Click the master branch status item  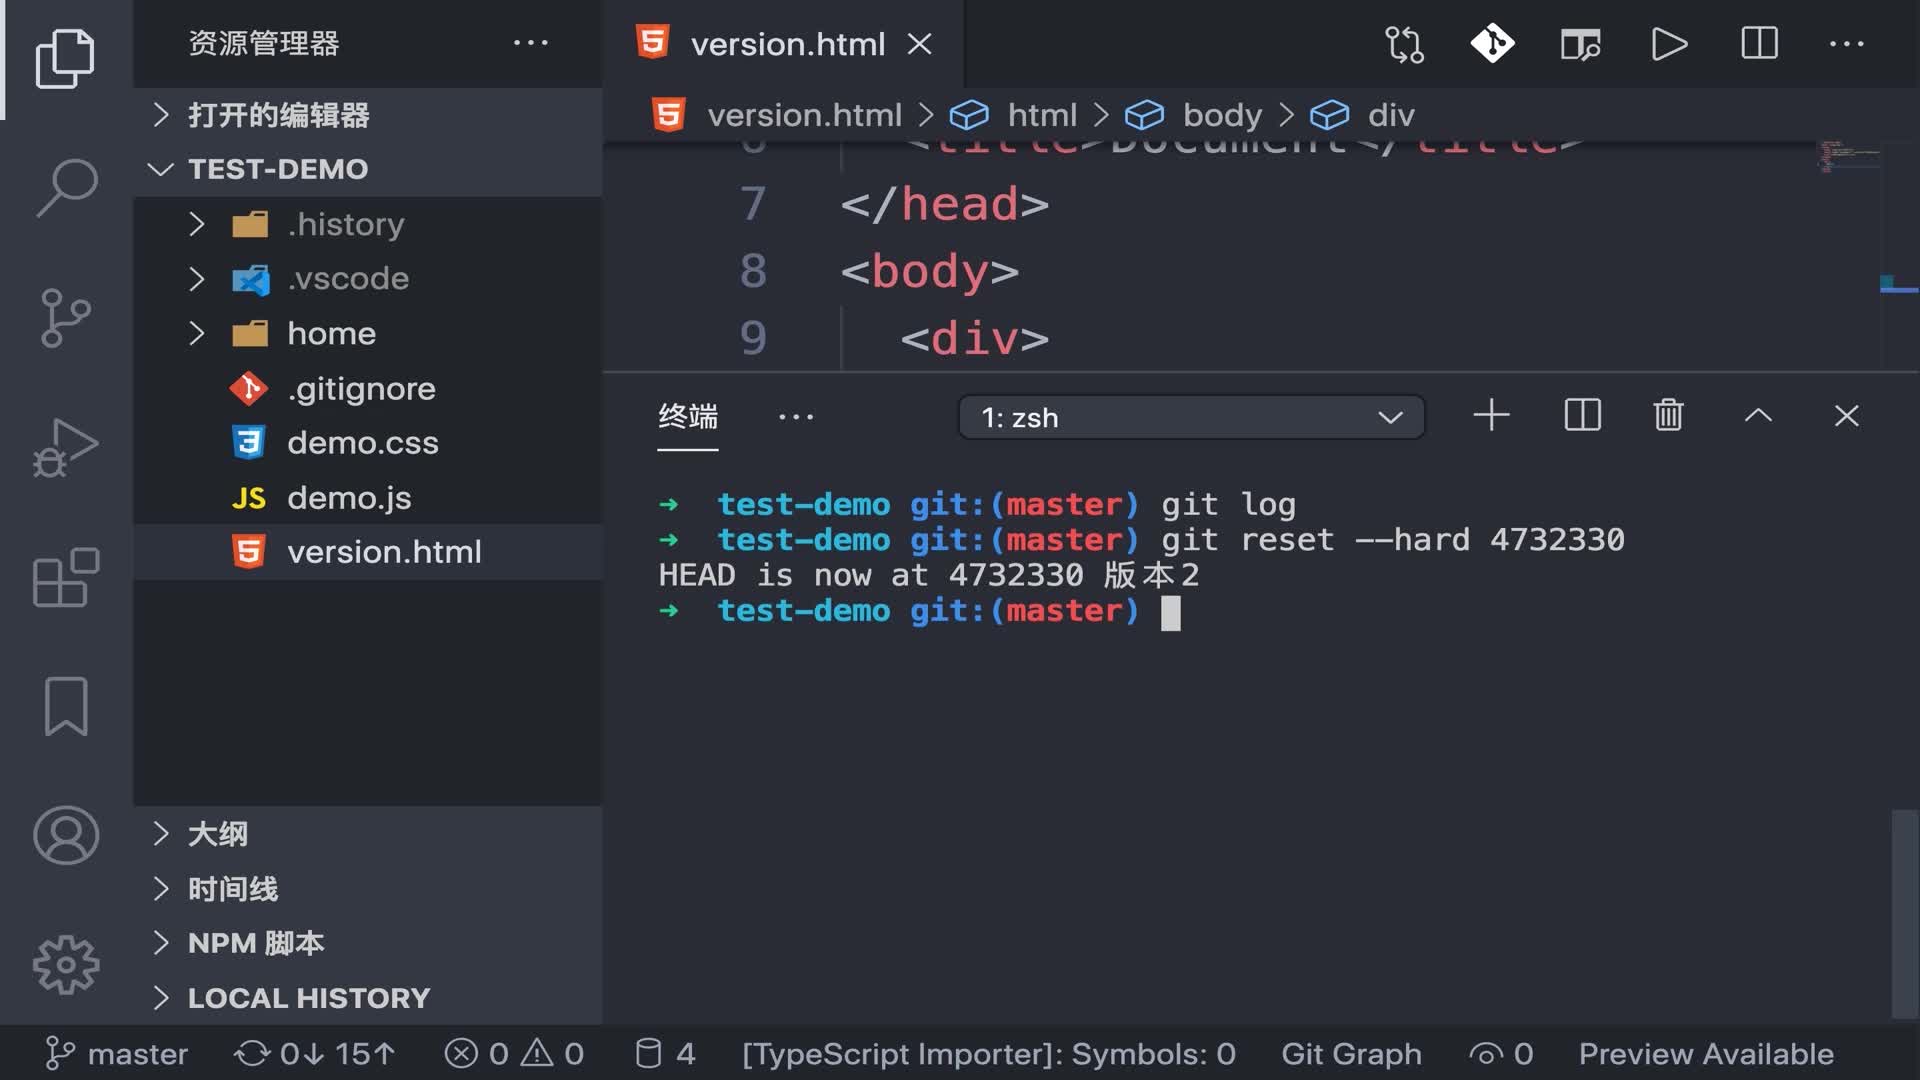click(x=117, y=1054)
